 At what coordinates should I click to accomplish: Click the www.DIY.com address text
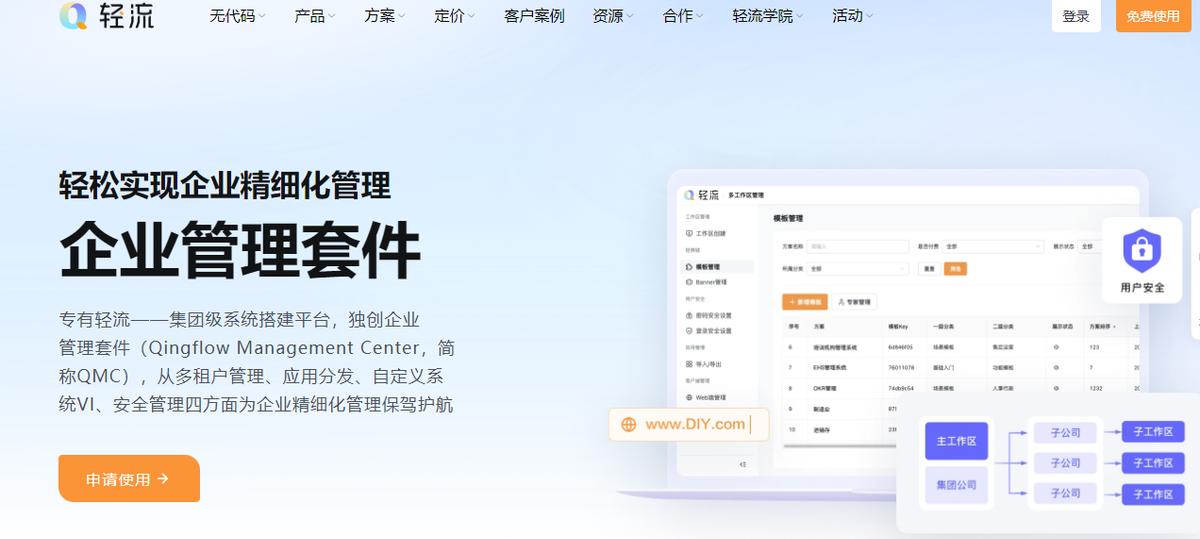pos(695,424)
